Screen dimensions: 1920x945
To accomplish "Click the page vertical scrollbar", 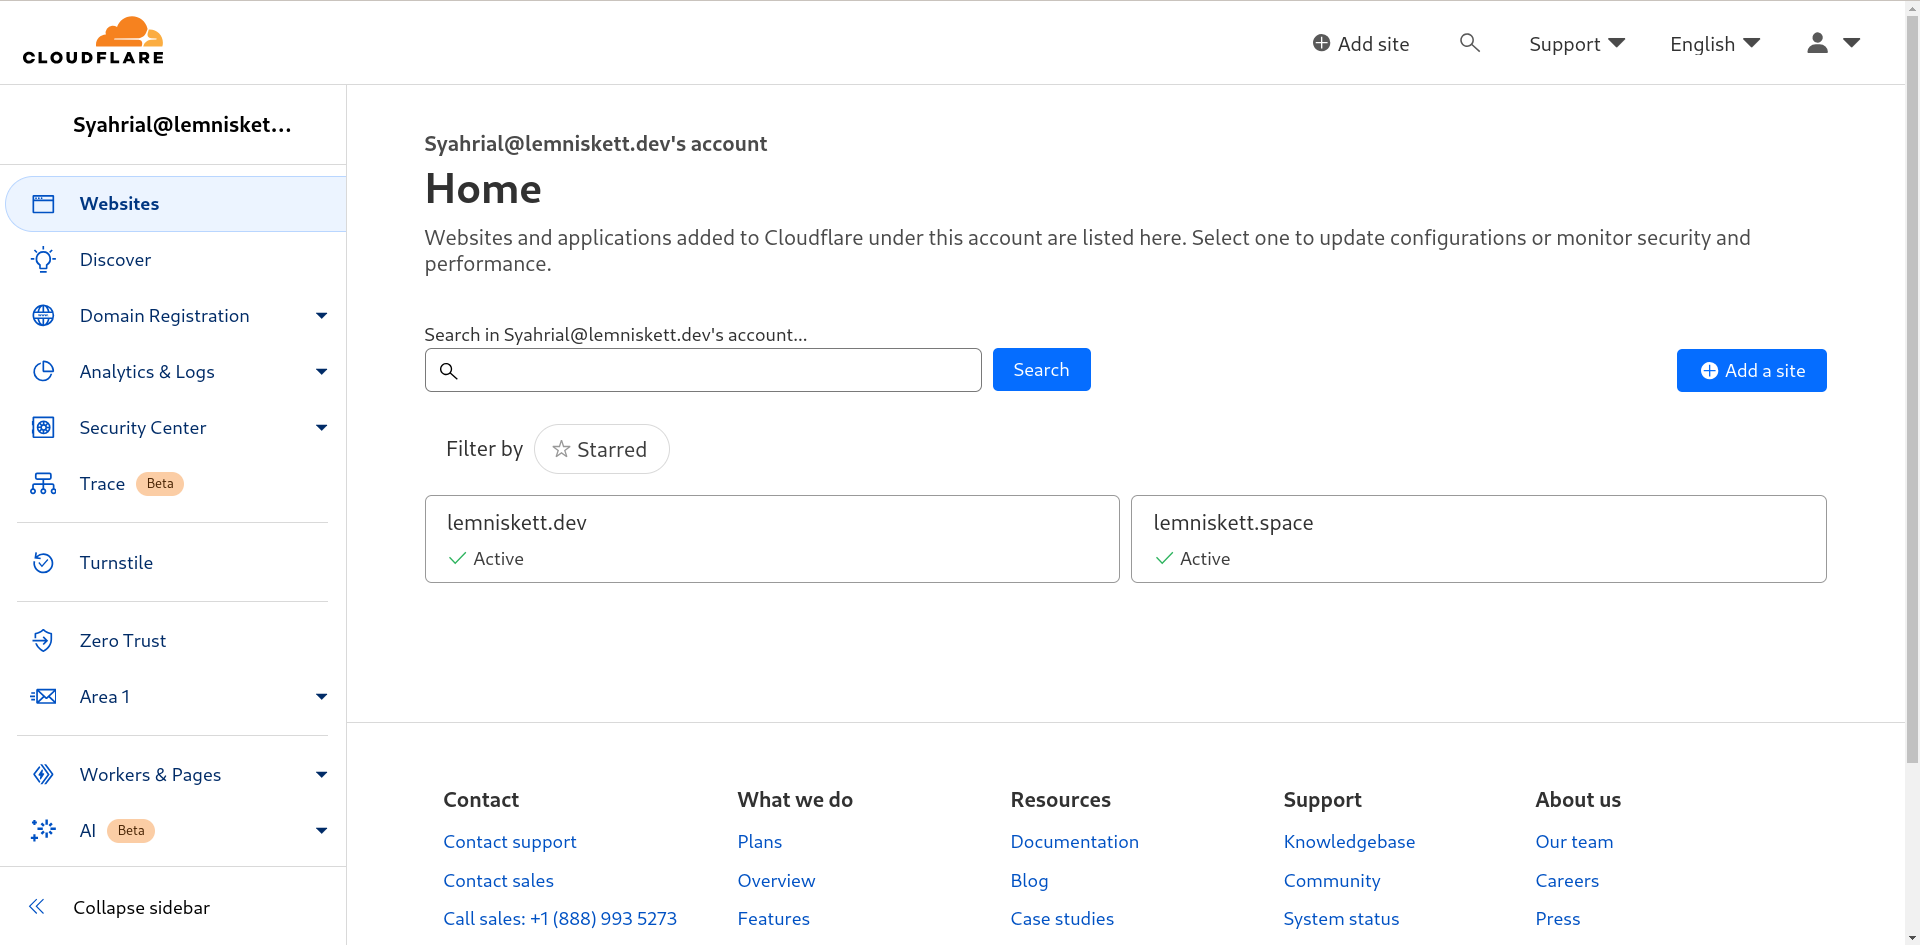I will point(1912,390).
